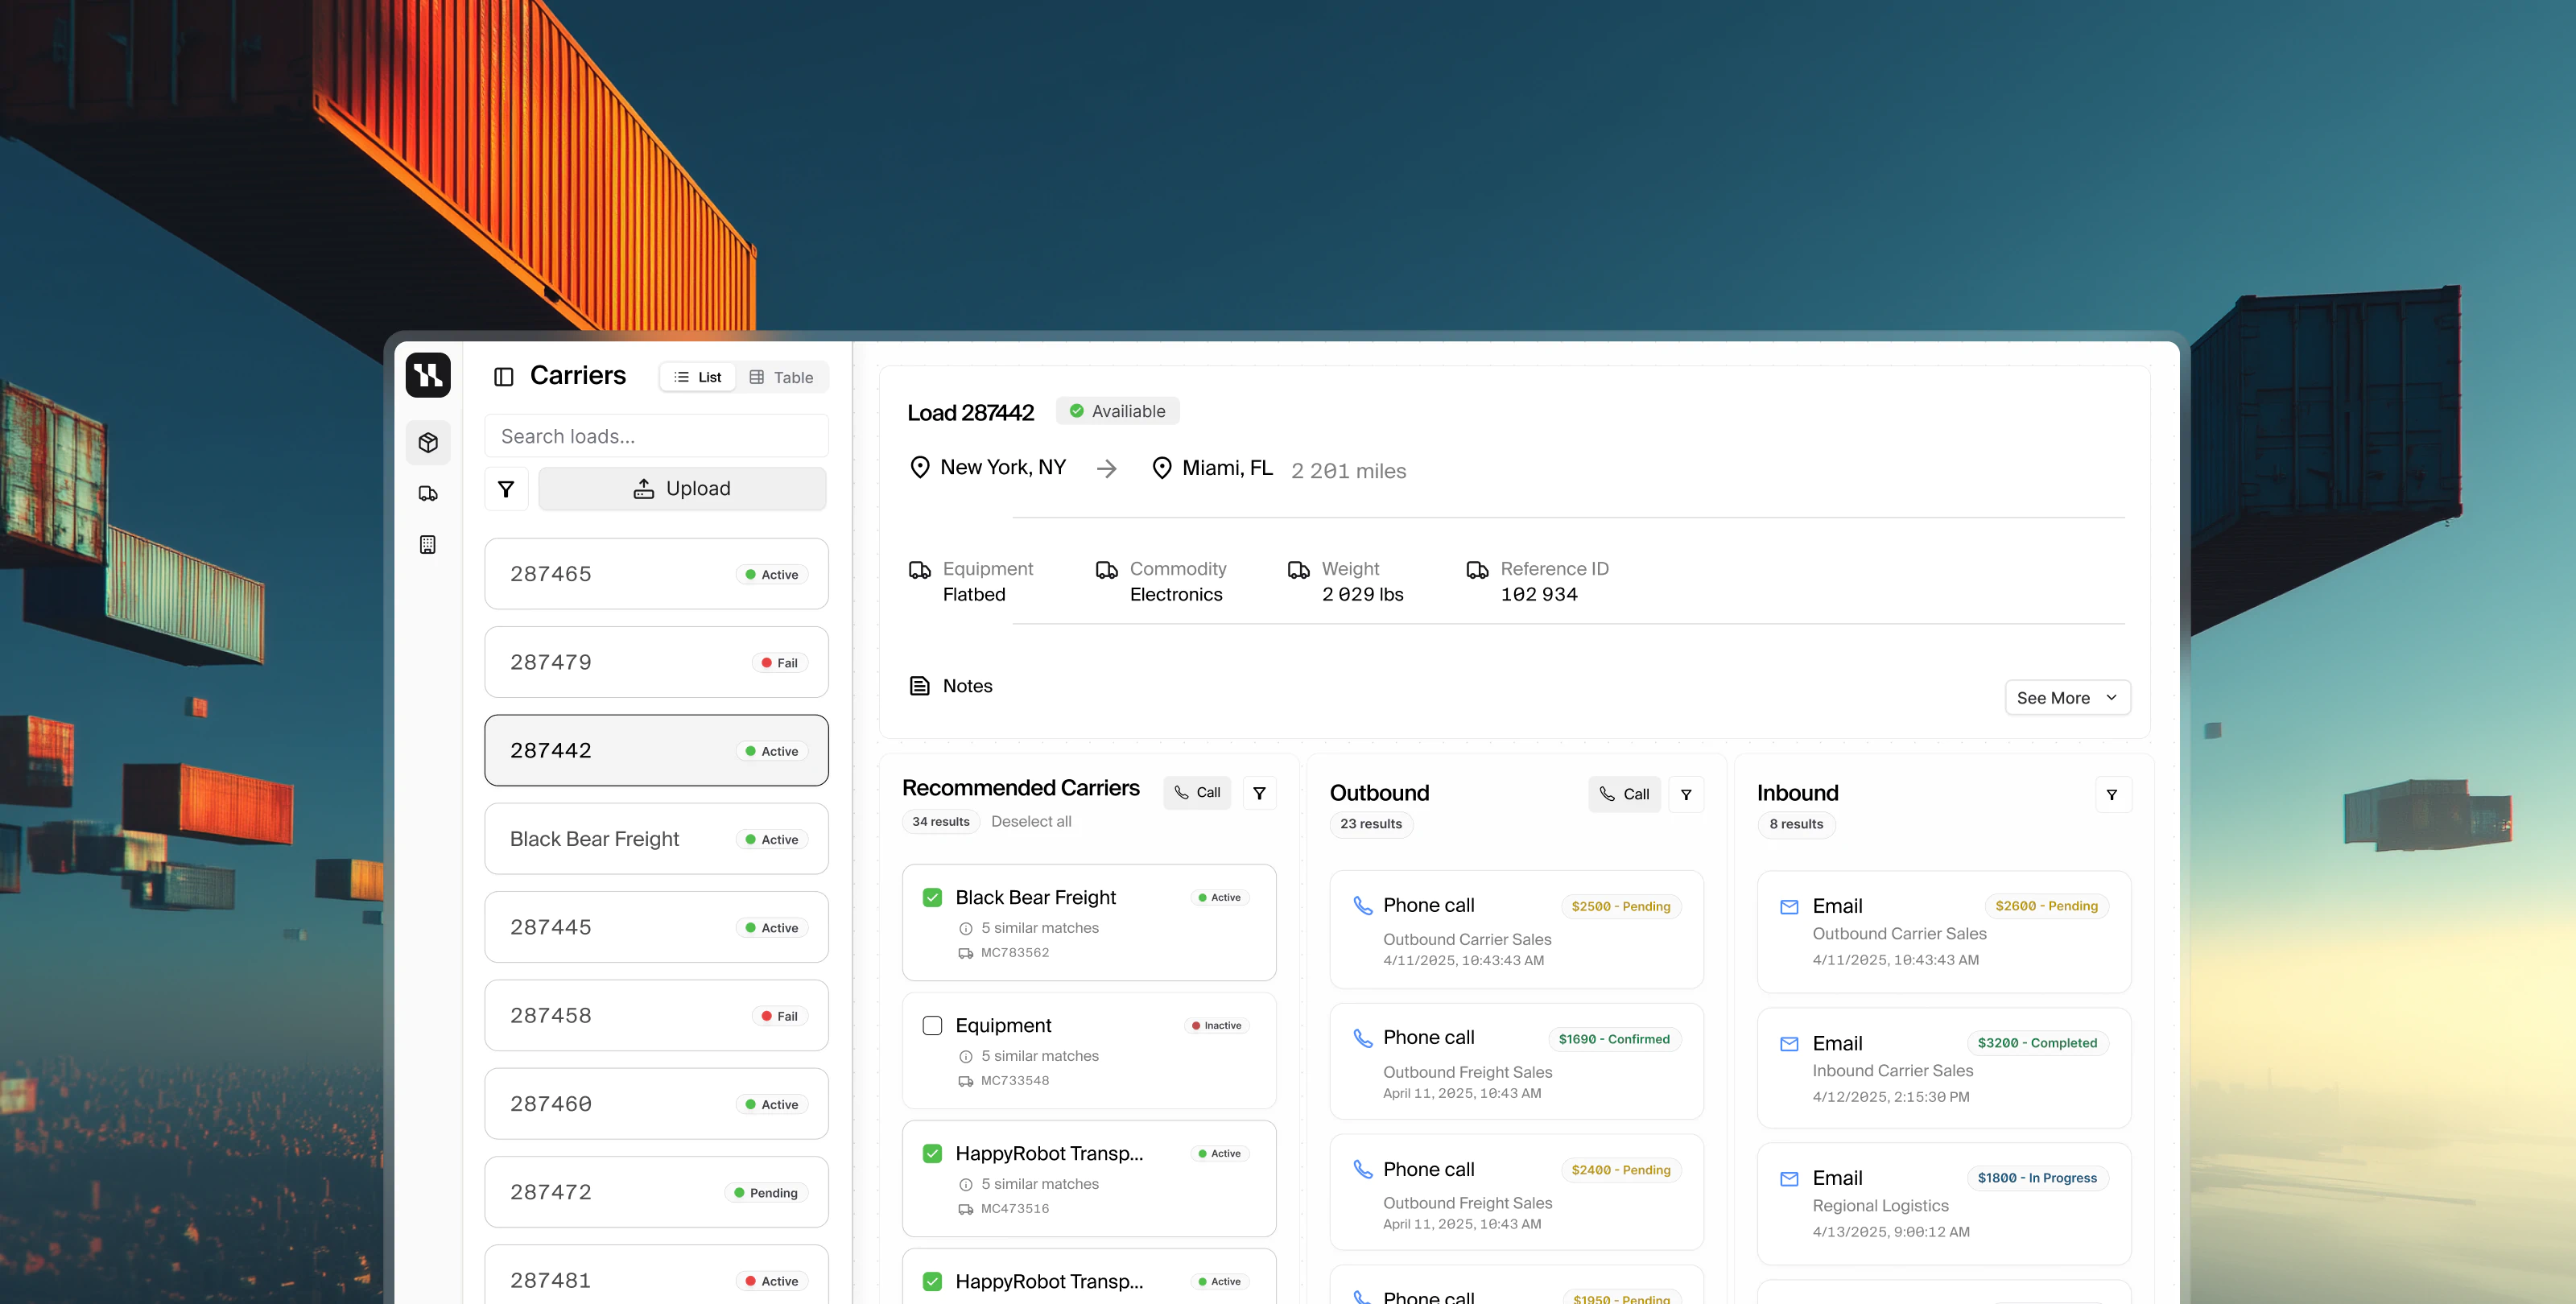Viewport: 2576px width, 1304px height.
Task: Select load 287479 with Fail status
Action: click(656, 662)
